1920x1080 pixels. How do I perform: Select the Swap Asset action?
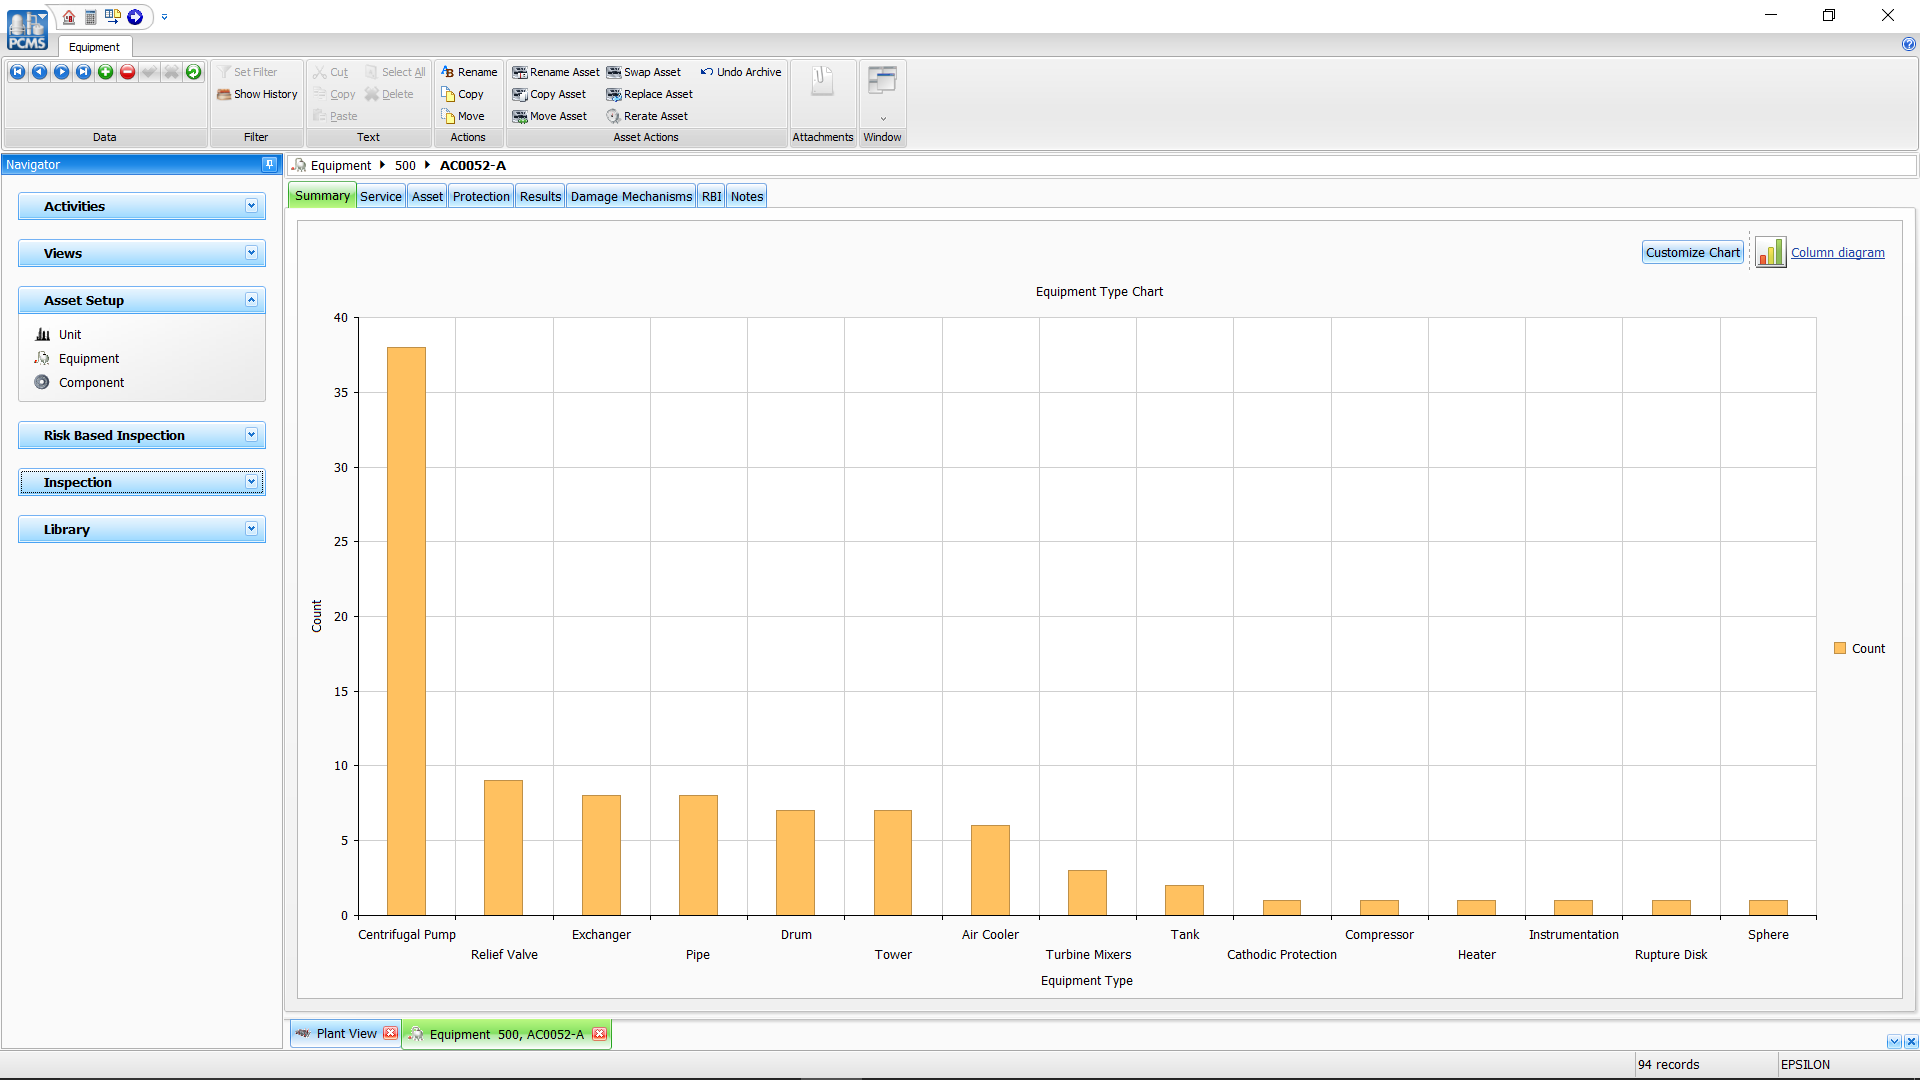(644, 72)
